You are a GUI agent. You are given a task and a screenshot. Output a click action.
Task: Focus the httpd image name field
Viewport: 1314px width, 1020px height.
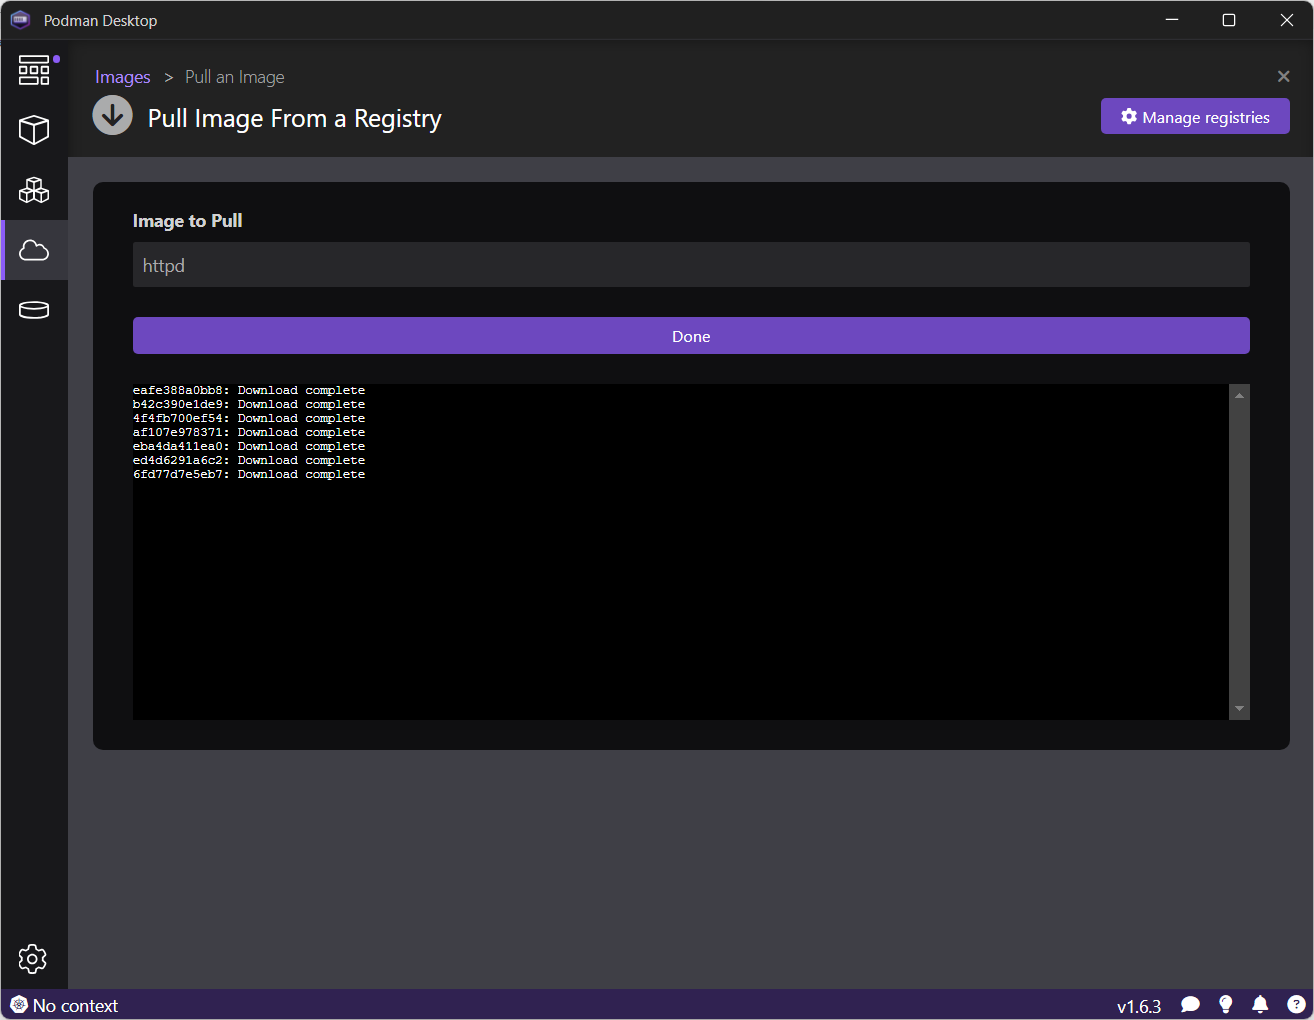pos(691,264)
